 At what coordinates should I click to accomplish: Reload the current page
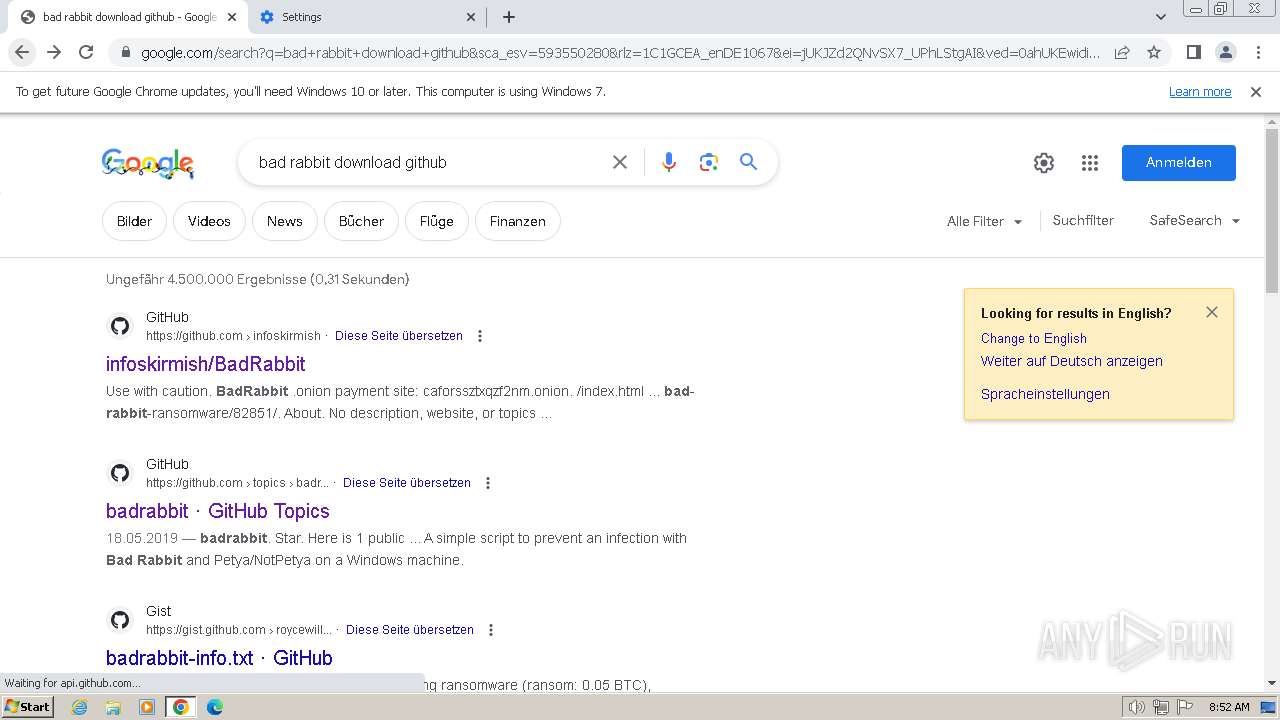(86, 52)
